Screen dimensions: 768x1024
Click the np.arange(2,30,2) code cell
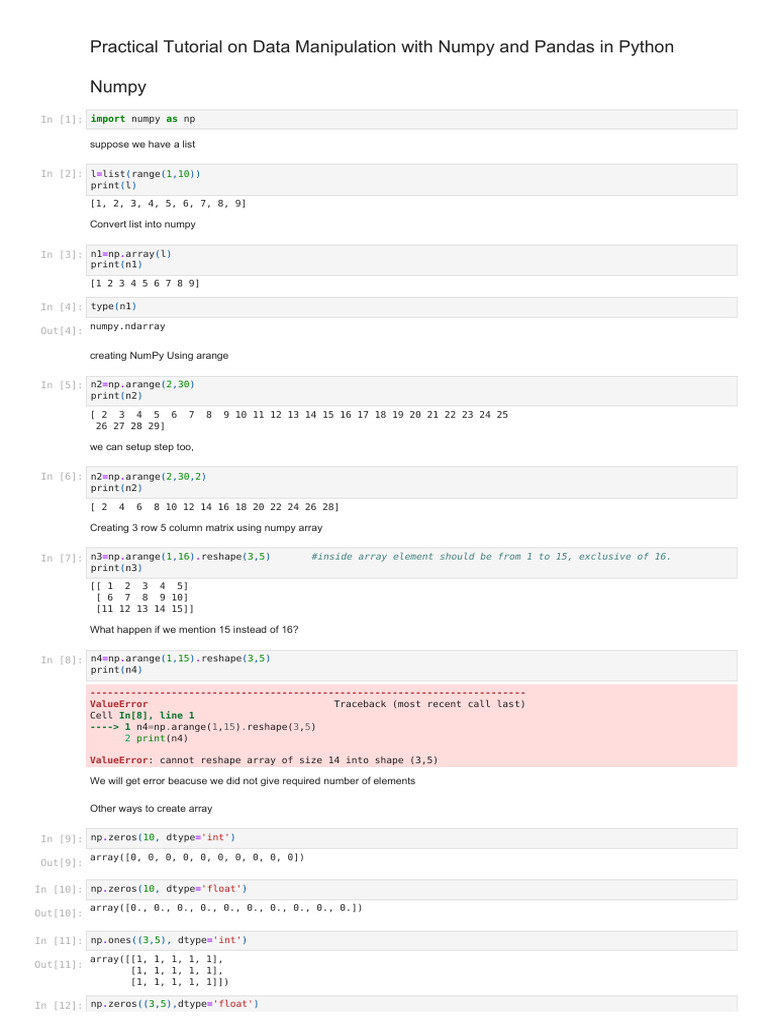412,482
